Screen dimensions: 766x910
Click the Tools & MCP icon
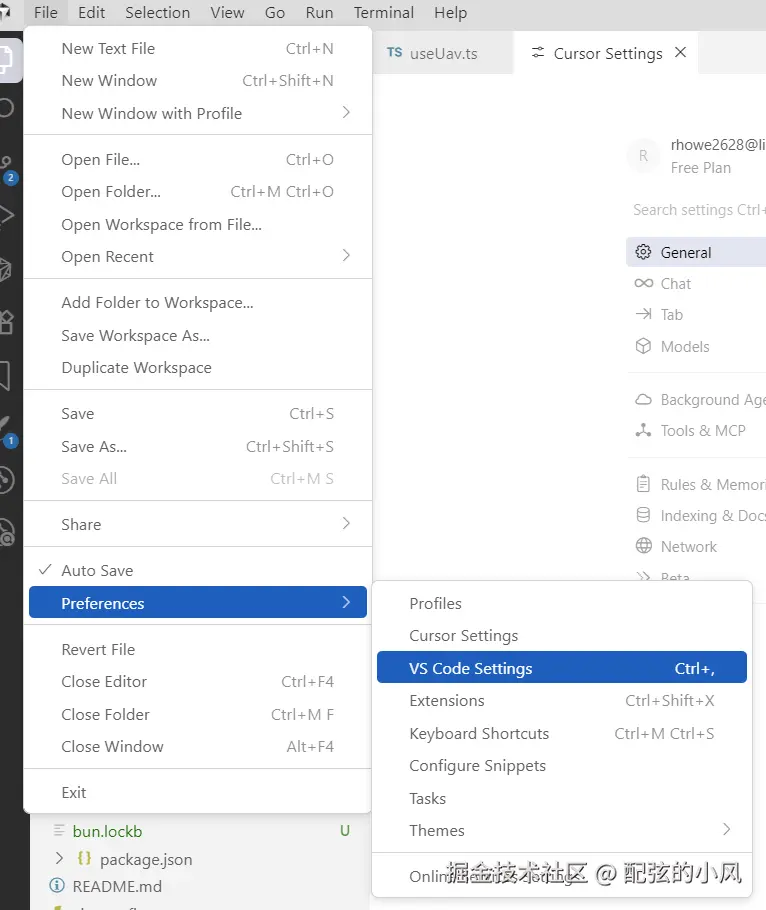point(643,430)
